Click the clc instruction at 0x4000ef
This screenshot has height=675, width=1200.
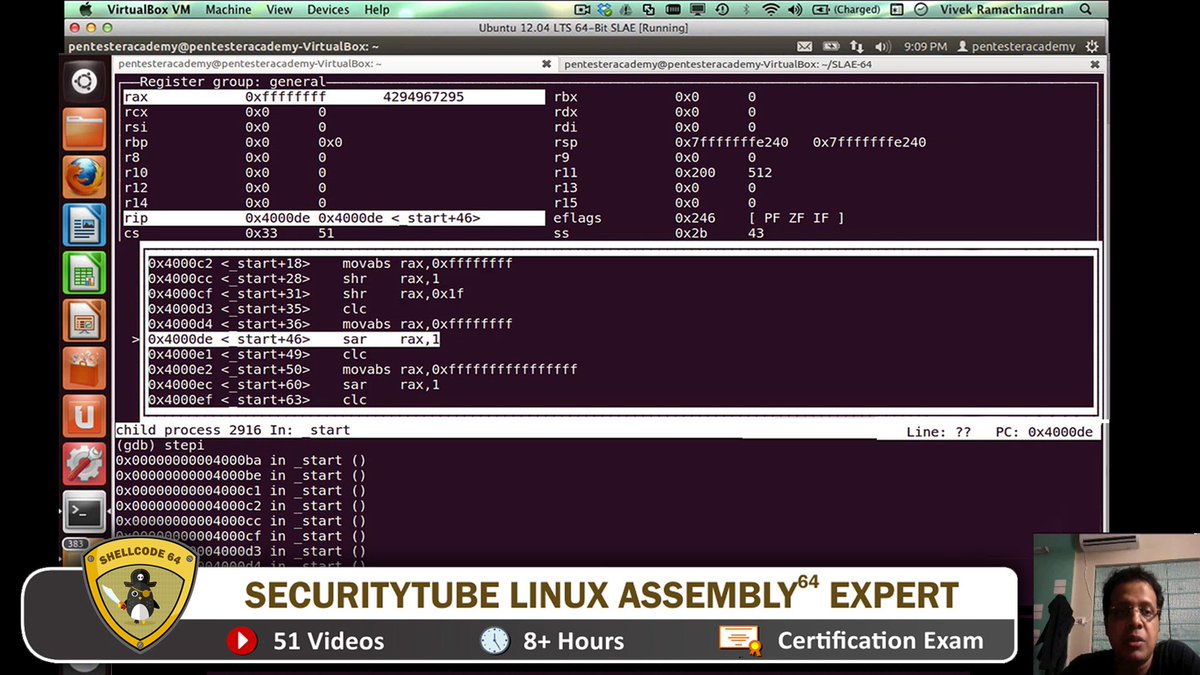(258, 400)
